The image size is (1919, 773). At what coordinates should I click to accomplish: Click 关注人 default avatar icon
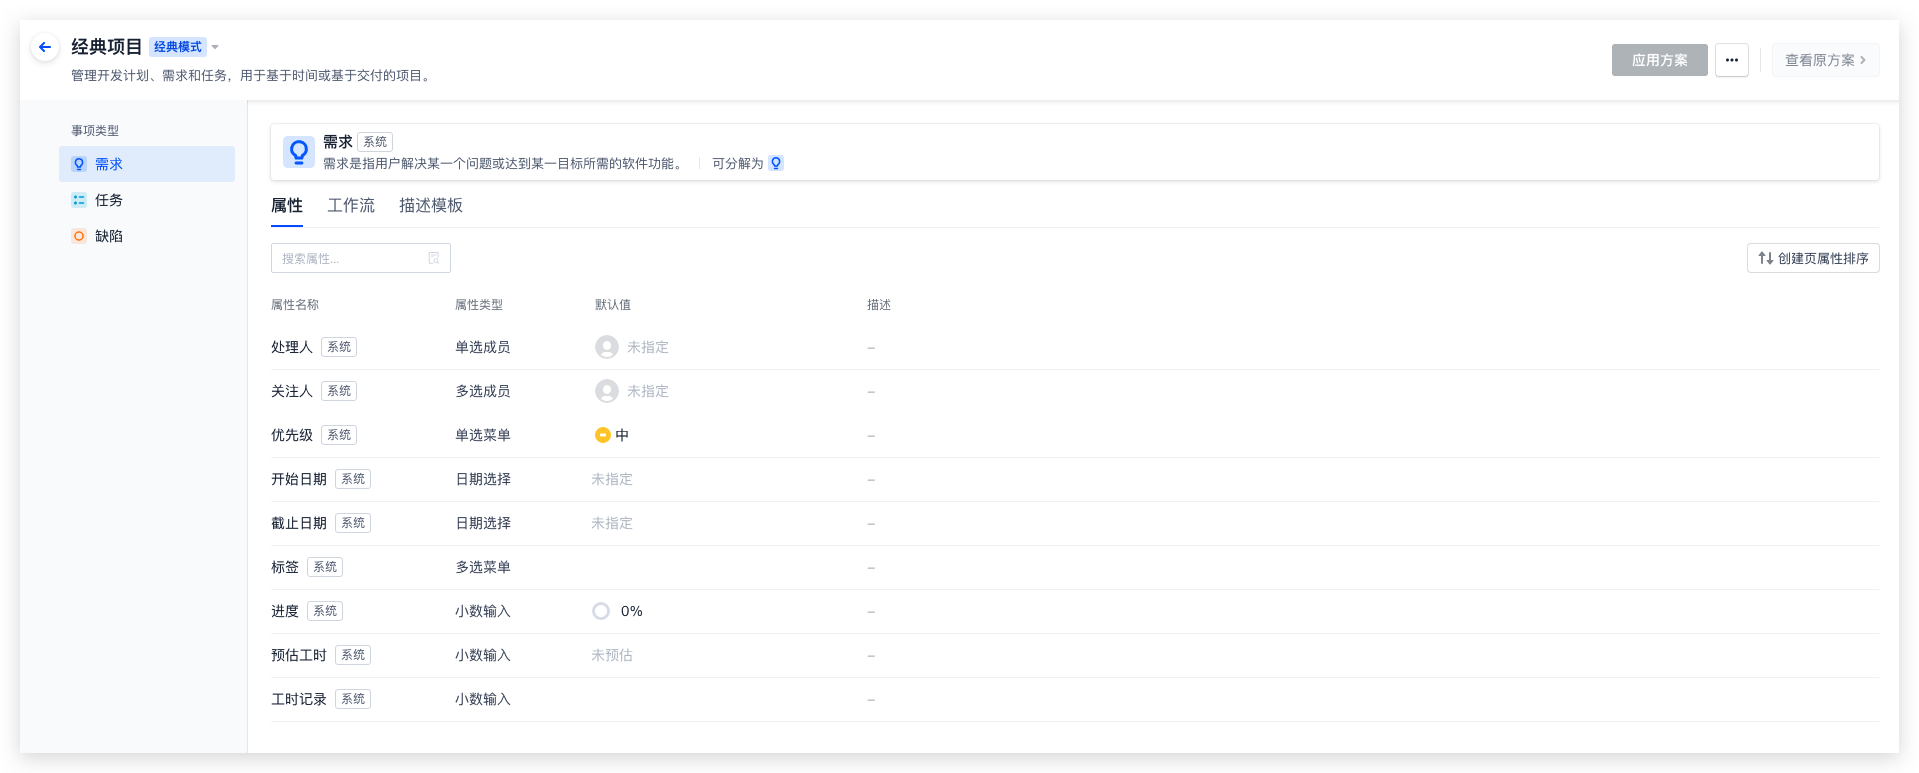tap(607, 391)
